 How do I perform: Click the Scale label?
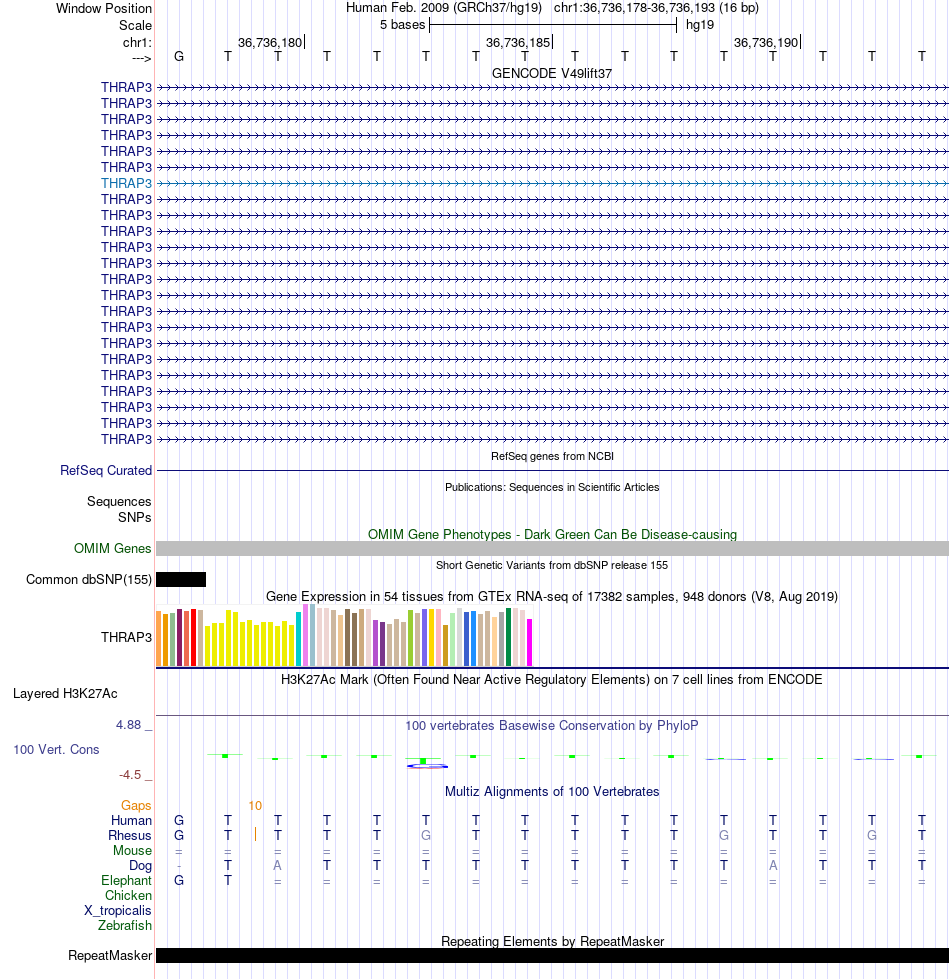click(135, 26)
